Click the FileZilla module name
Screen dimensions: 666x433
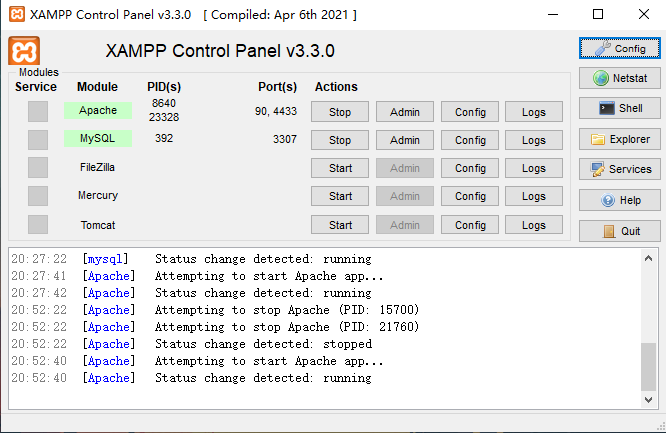pos(97,167)
